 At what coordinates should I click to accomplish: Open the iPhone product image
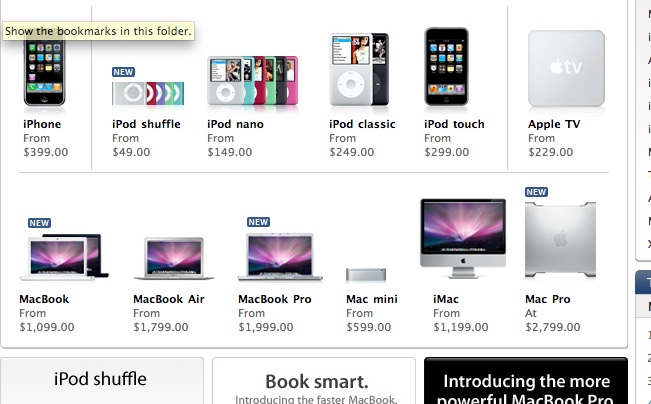pyautogui.click(x=44, y=69)
